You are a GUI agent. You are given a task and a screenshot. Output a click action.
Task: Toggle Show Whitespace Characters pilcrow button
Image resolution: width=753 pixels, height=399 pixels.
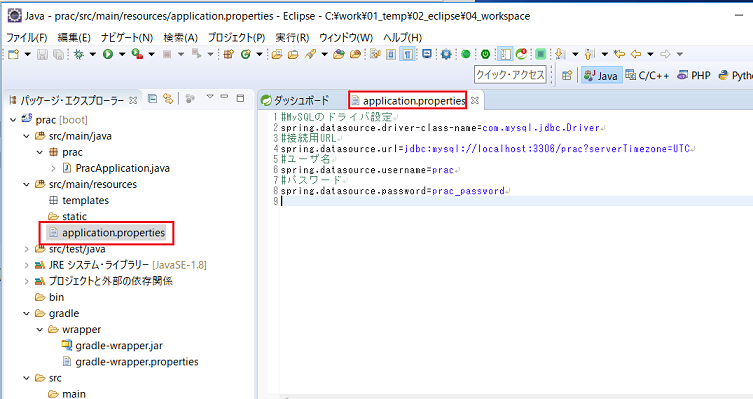tap(407, 54)
